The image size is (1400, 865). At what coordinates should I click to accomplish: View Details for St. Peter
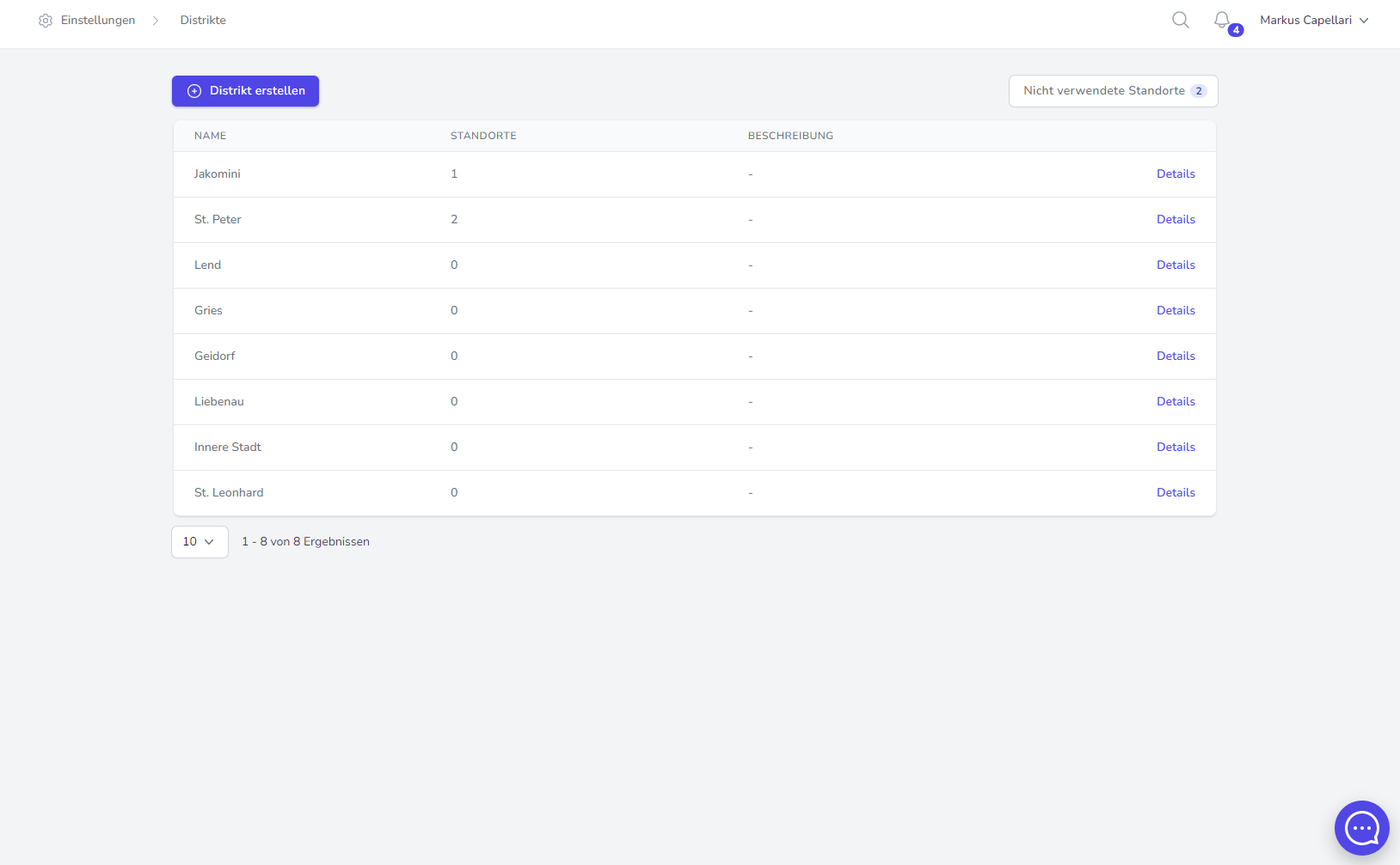1175,219
